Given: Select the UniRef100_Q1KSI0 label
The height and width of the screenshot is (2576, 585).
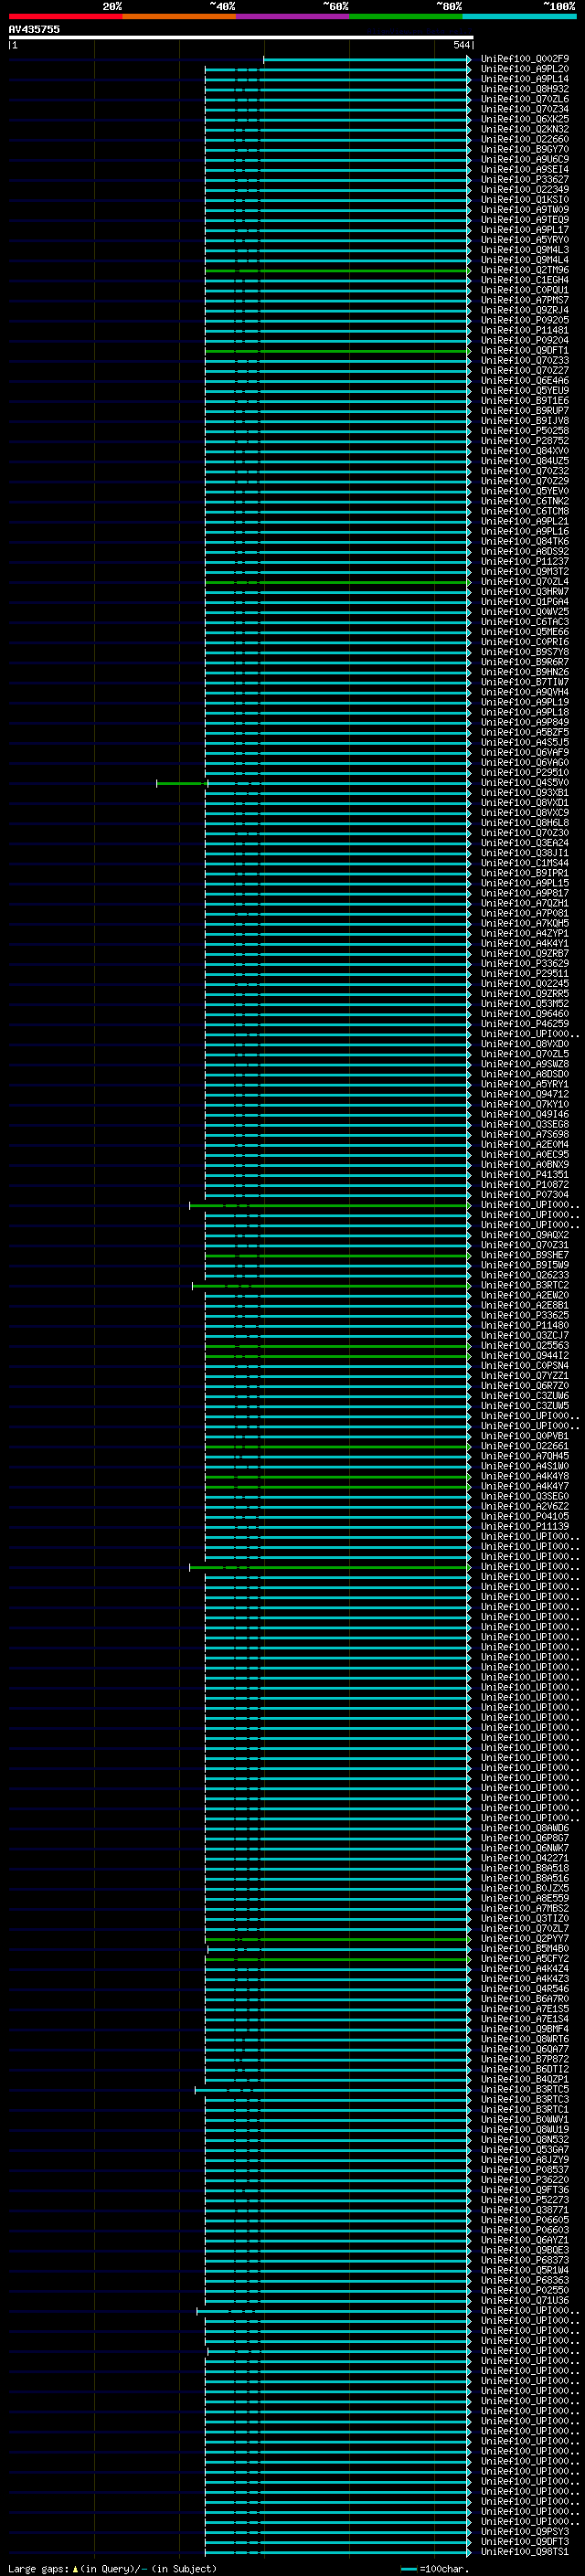Looking at the screenshot, I should [x=525, y=199].
